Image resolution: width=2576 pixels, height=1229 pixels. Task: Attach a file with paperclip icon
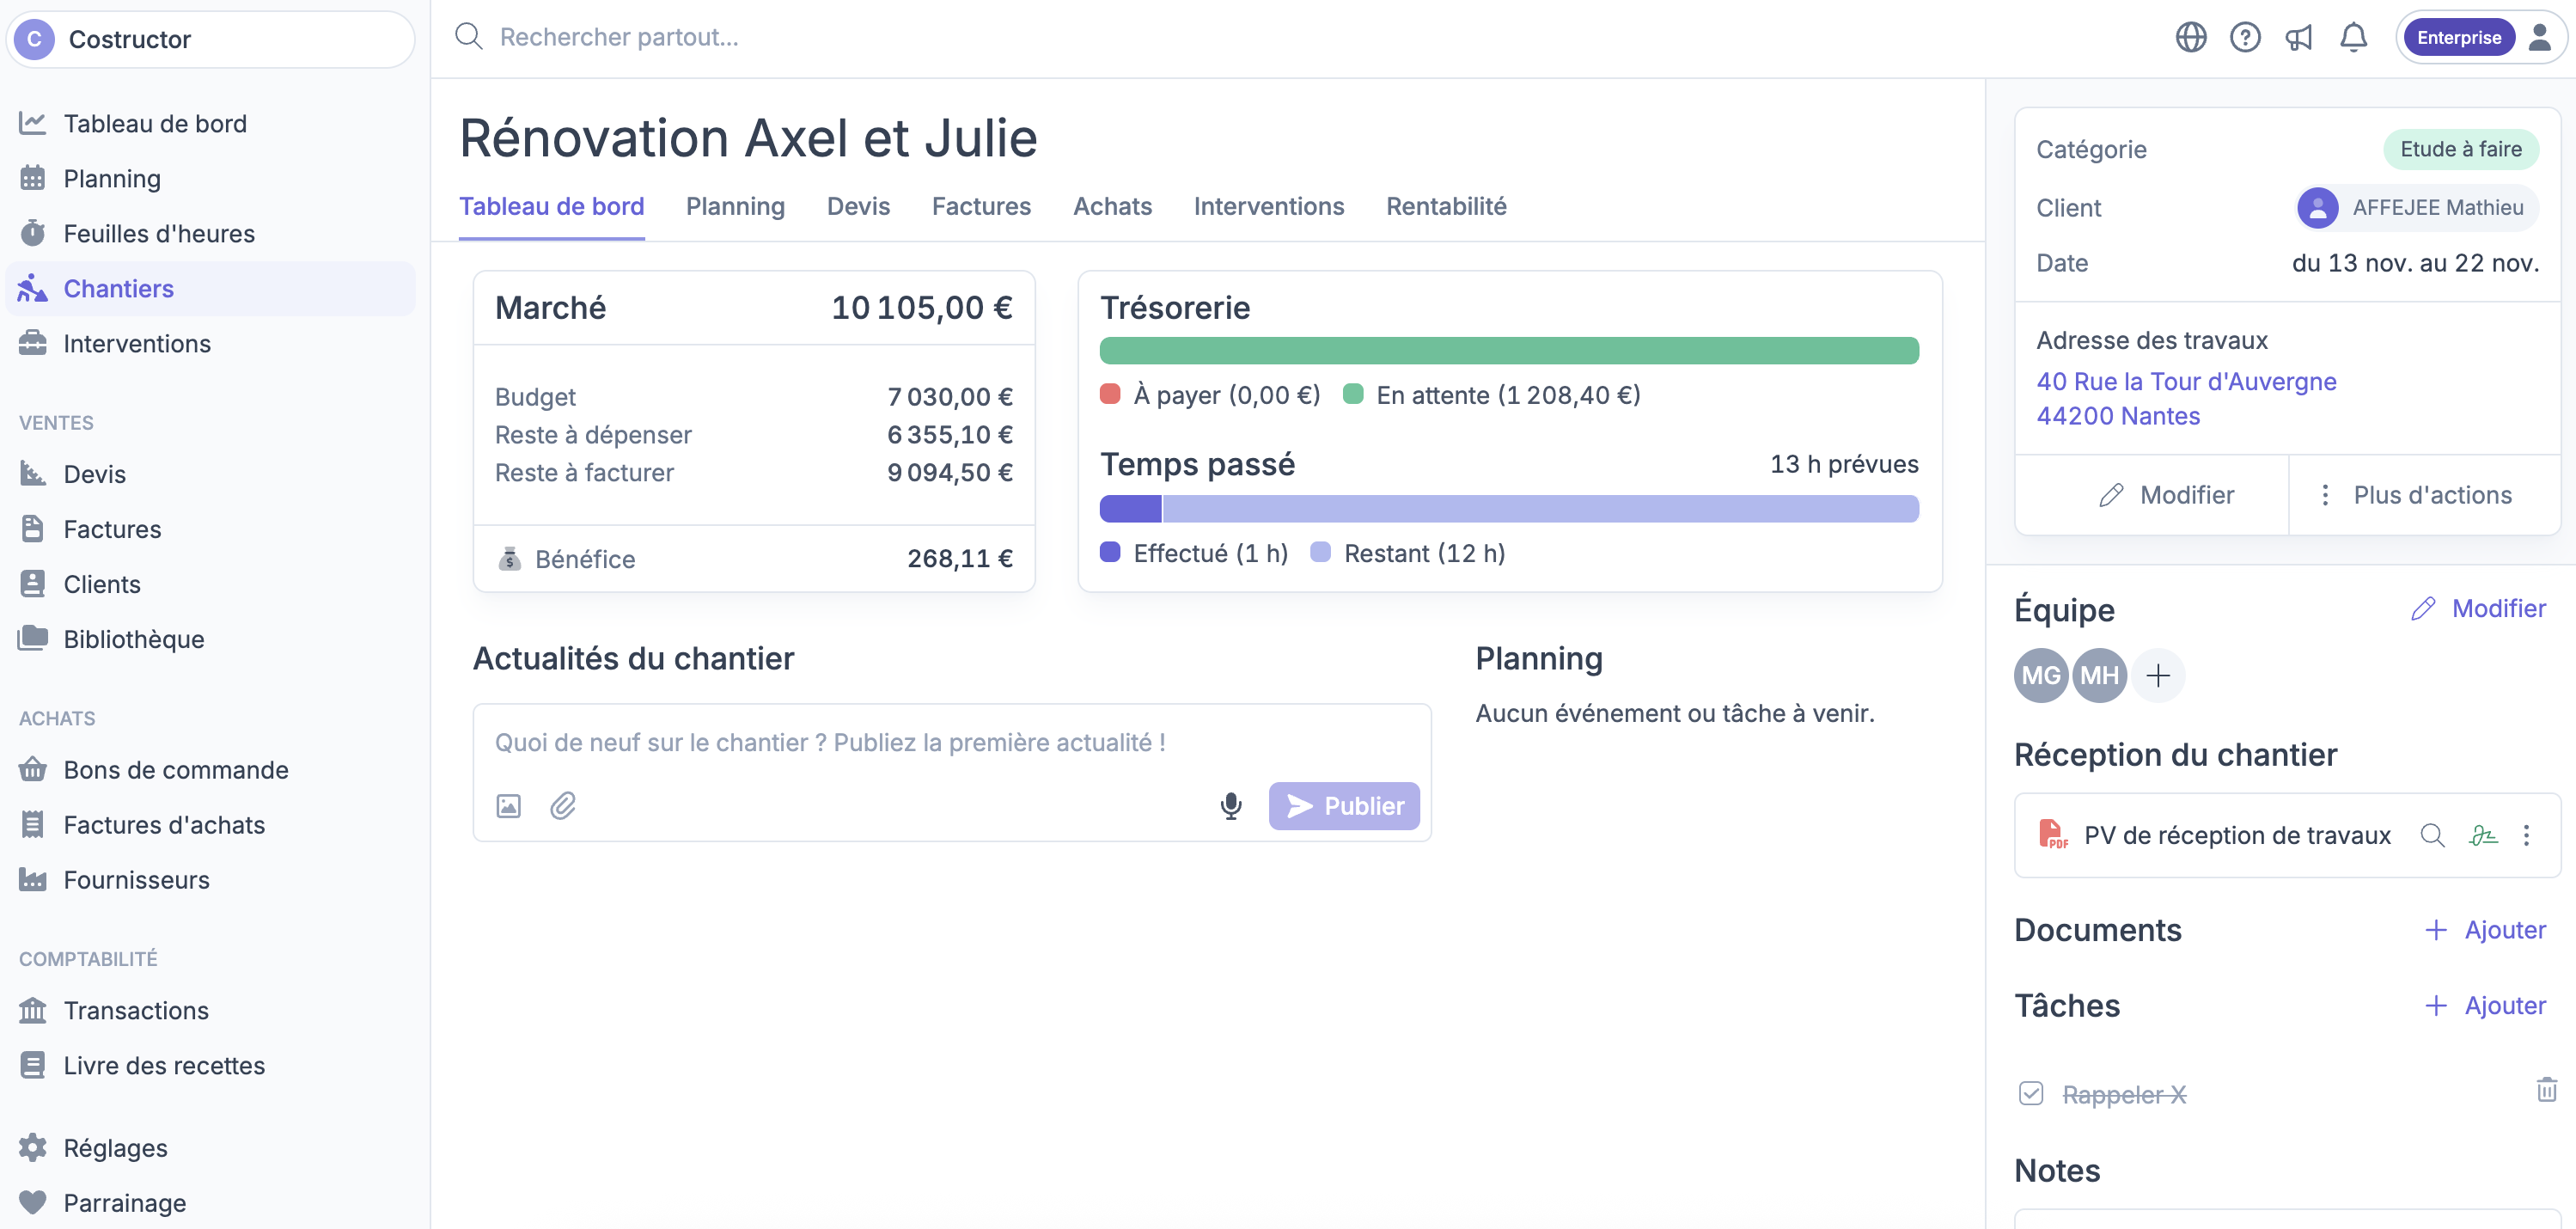(x=563, y=806)
